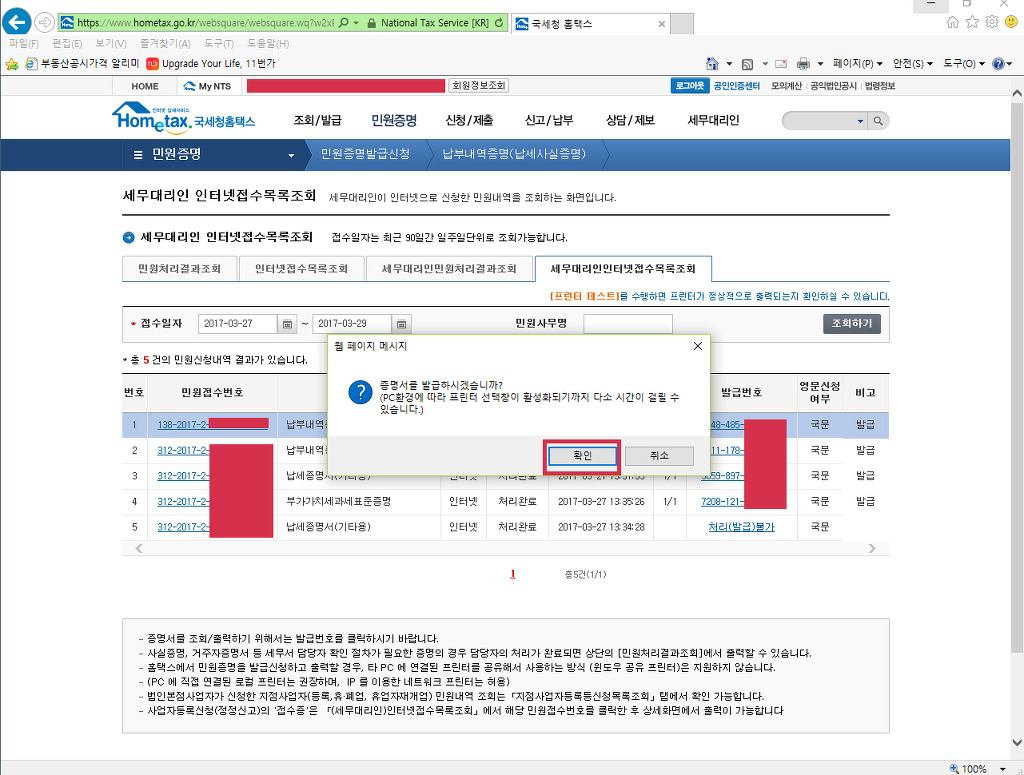Confirm the dialog with 확인 button
Screen dimensions: 1024x775
(x=582, y=456)
